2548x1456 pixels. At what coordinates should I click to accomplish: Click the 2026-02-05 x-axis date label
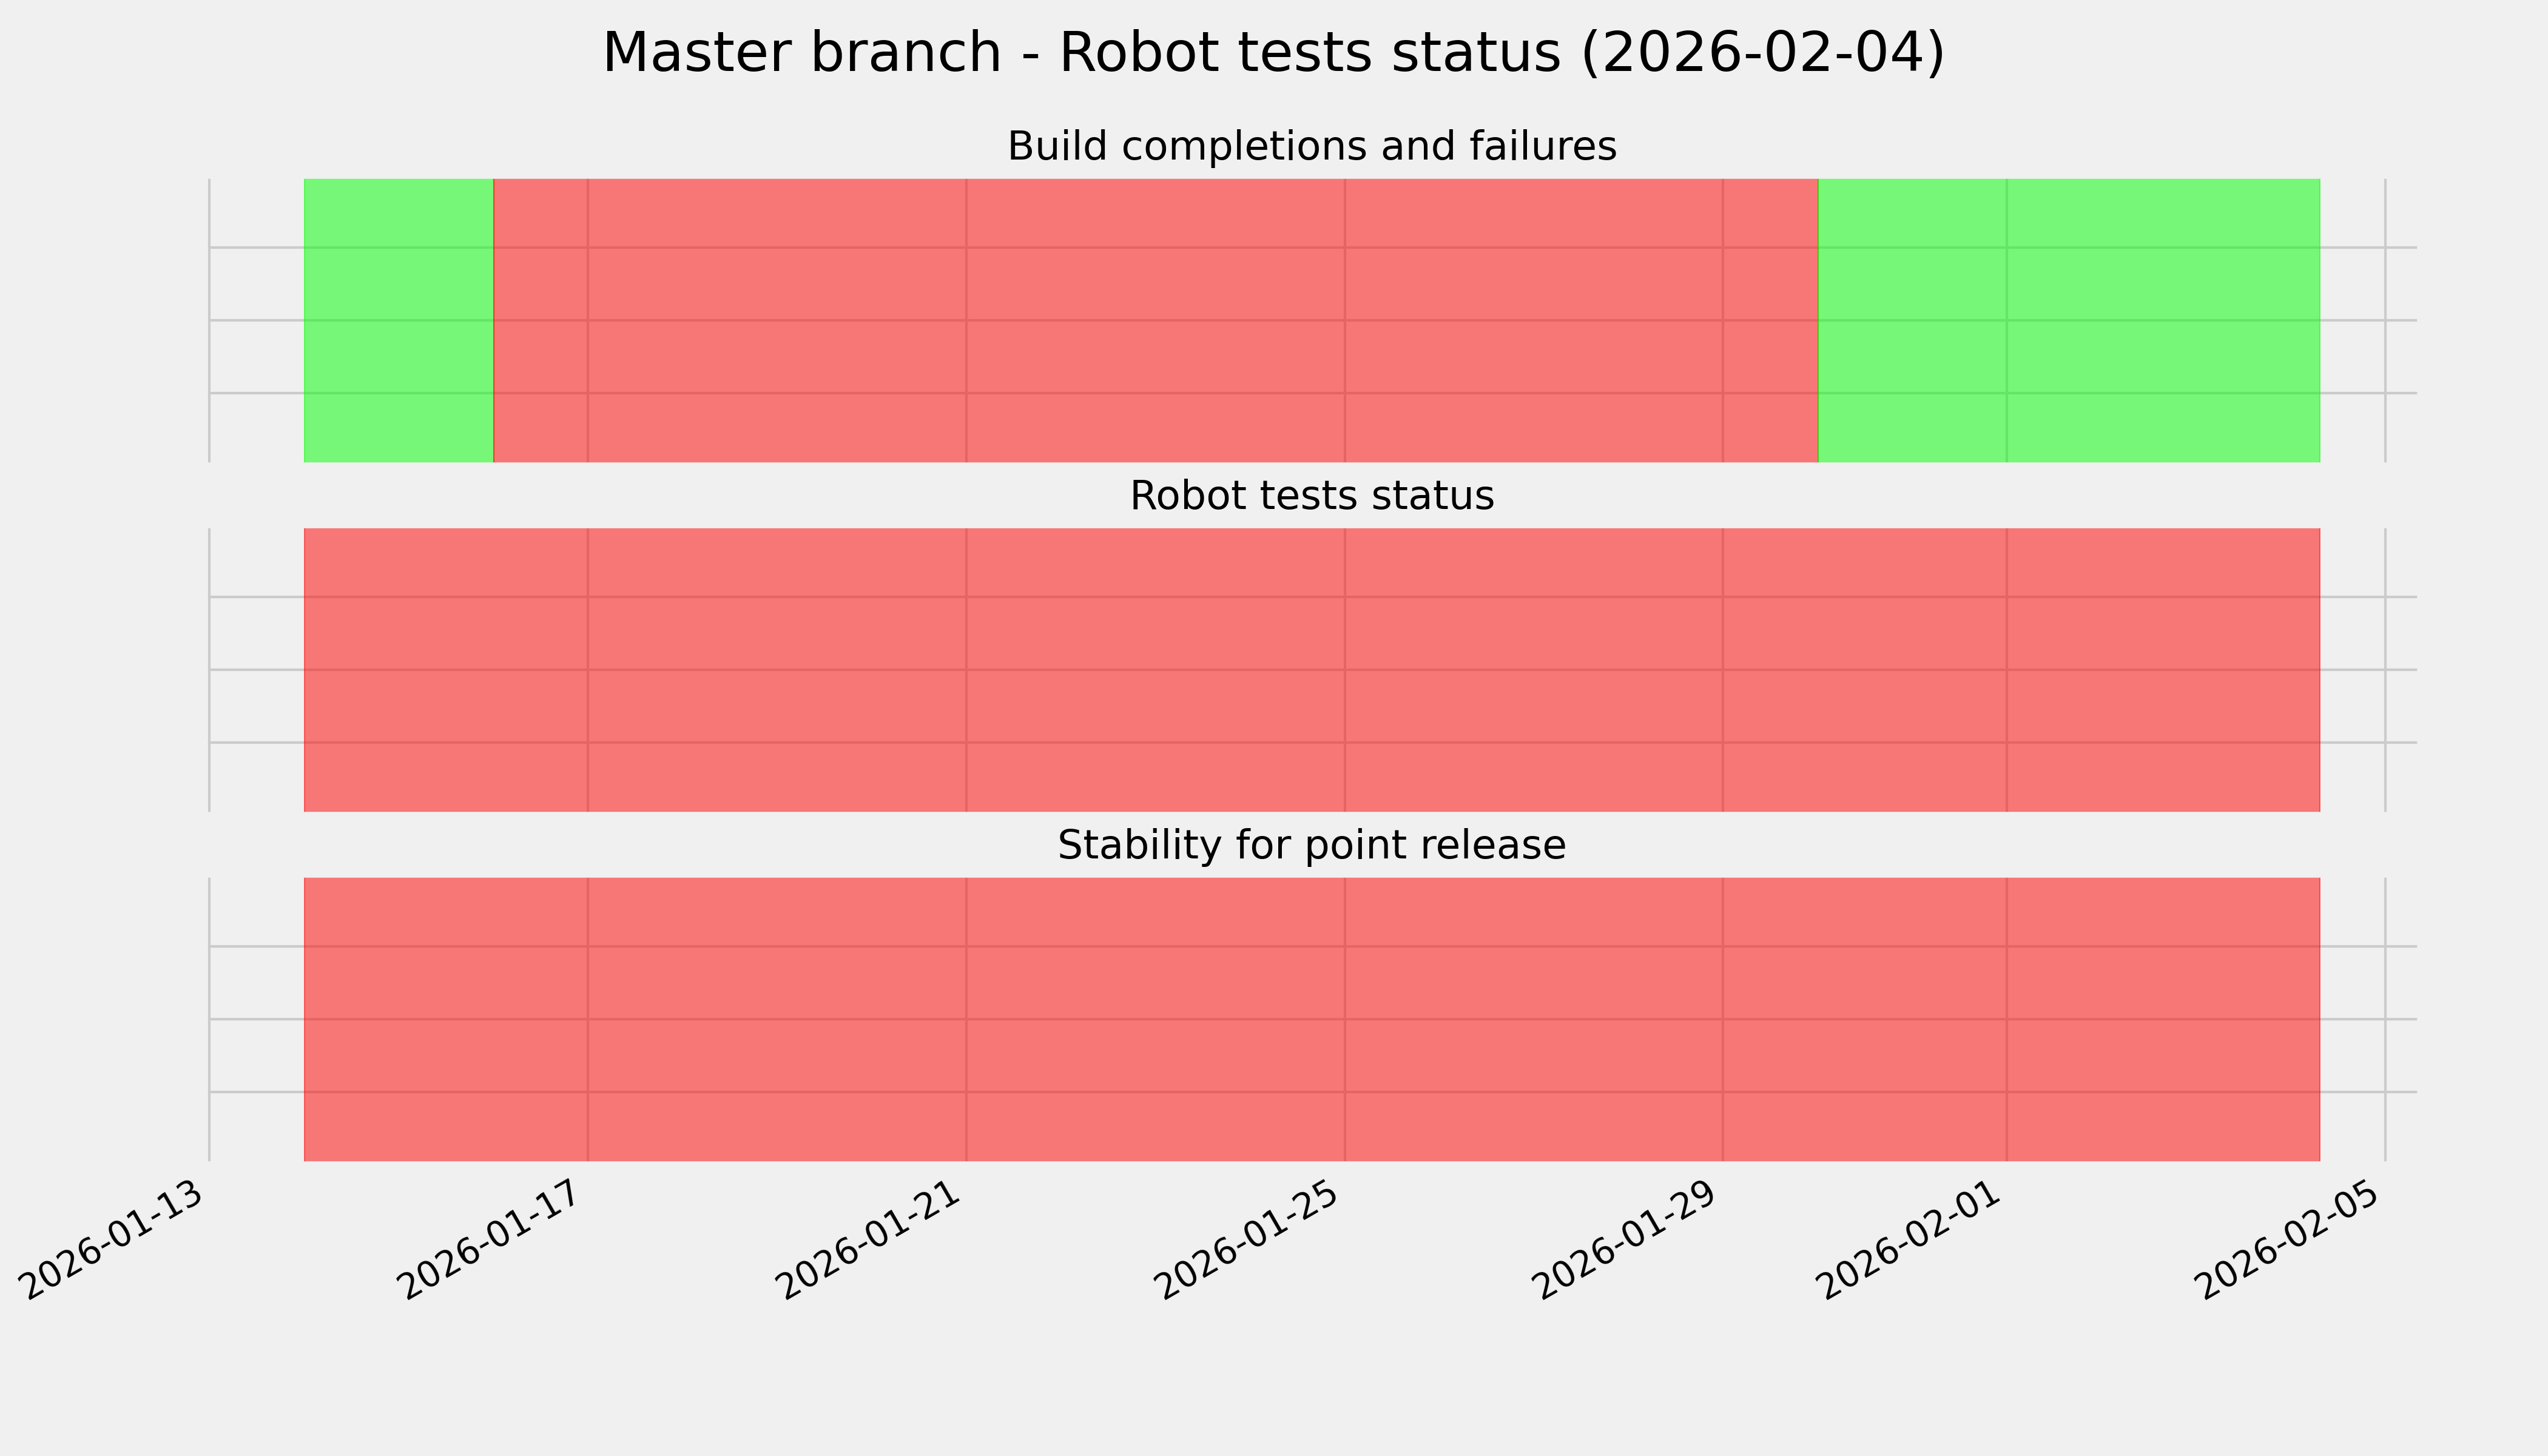pyautogui.click(x=2289, y=1240)
